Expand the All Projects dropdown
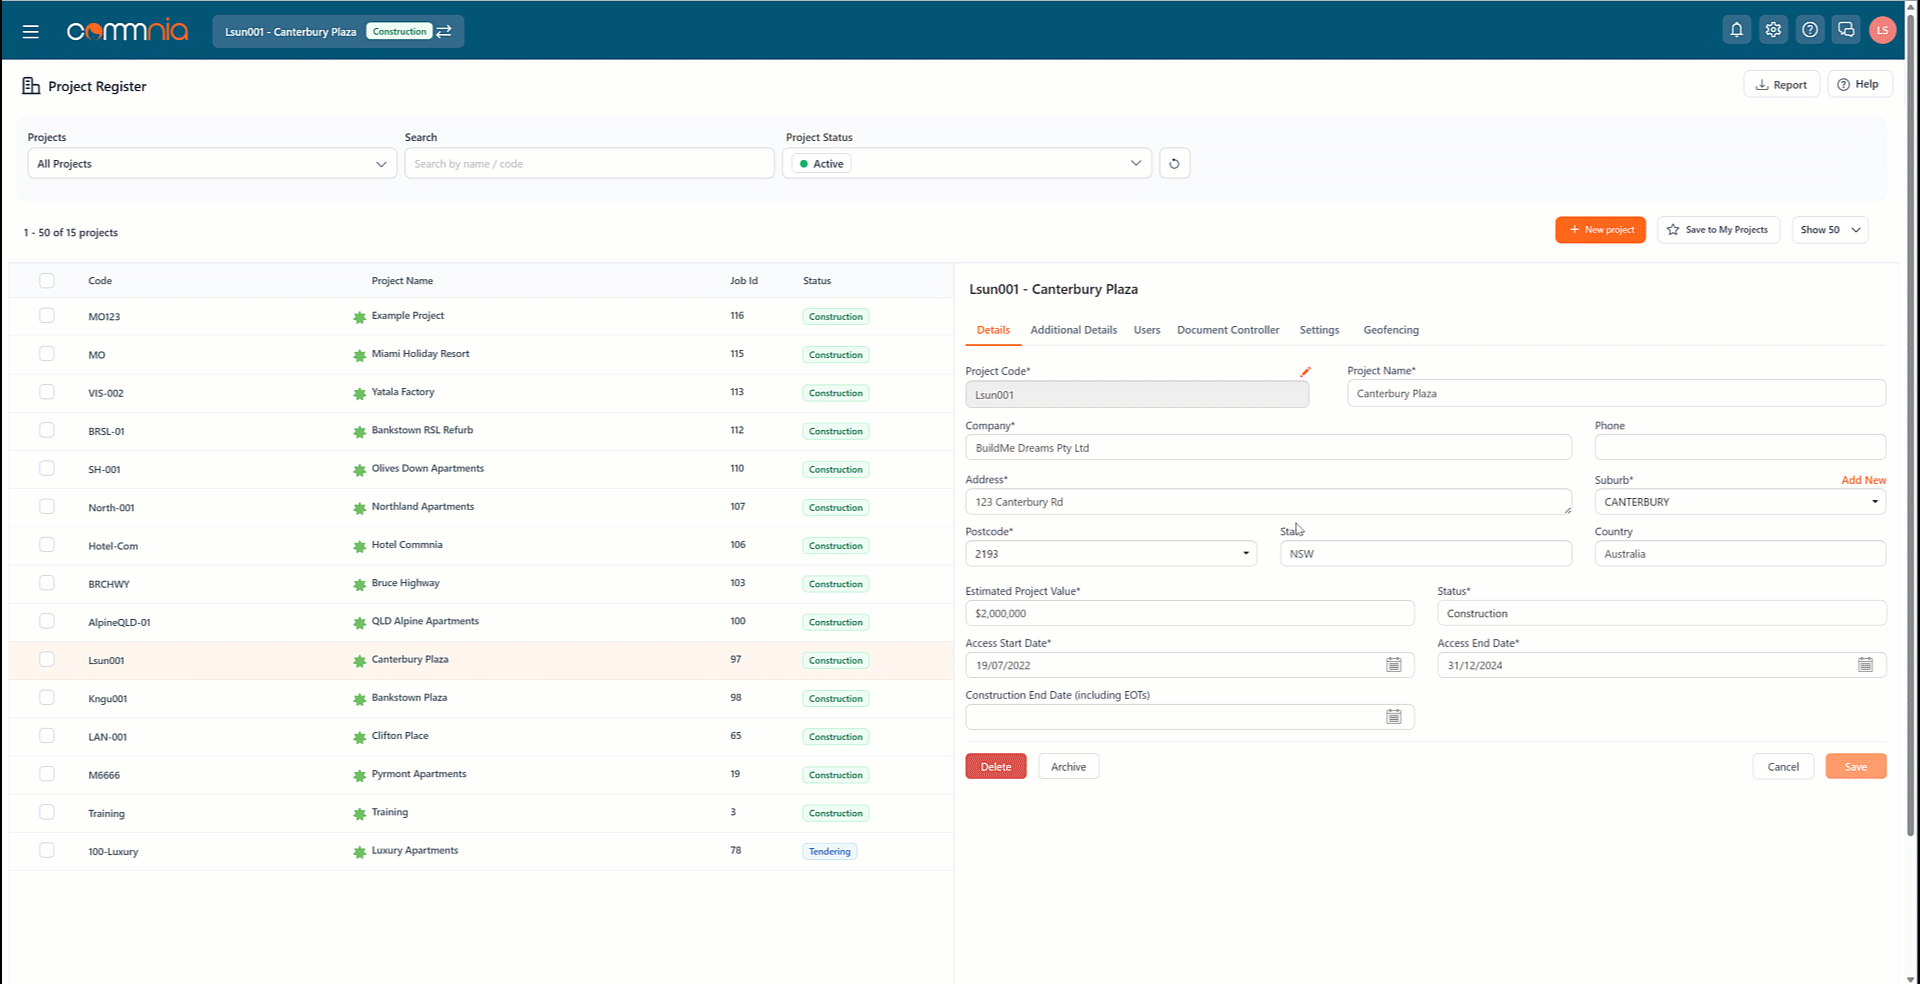This screenshot has width=1920, height=984. [212, 163]
